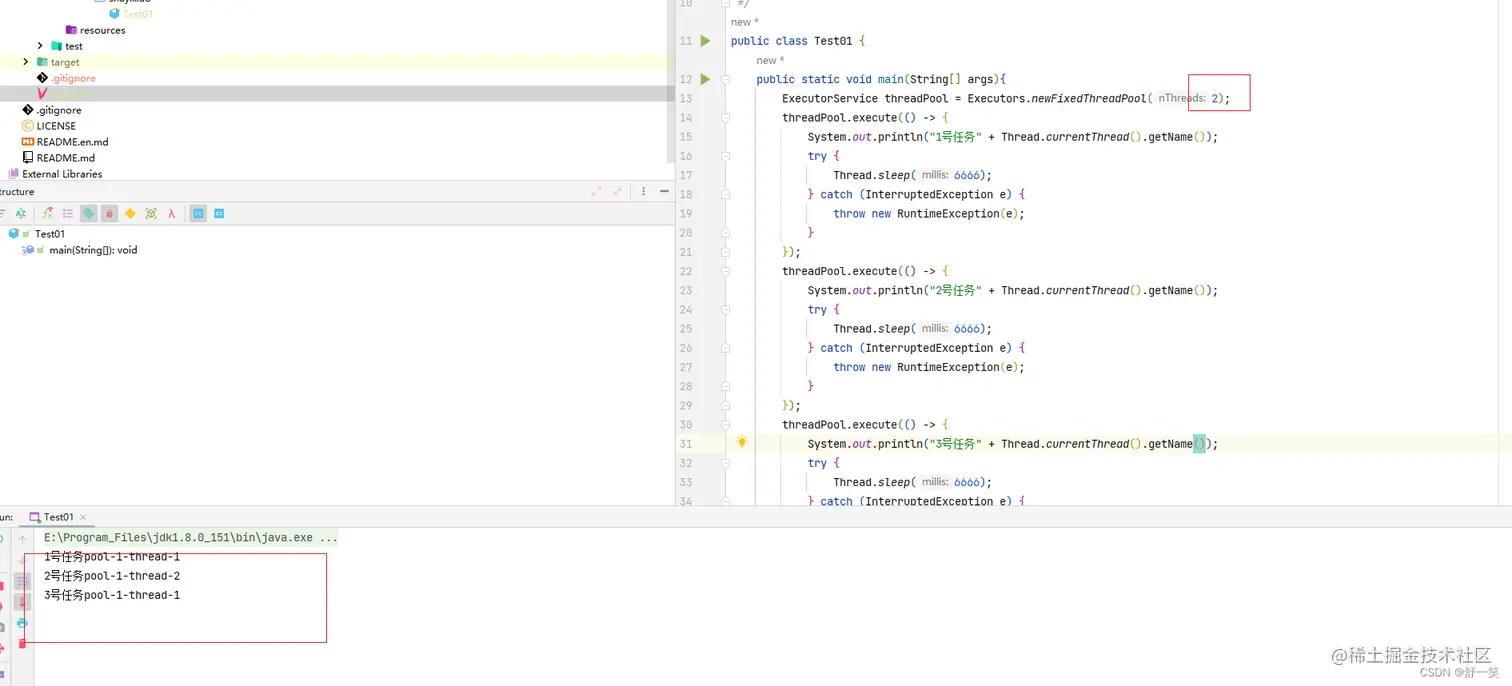The width and height of the screenshot is (1512, 686).
Task: Click 'new *' hint above class declaration
Action: (745, 22)
